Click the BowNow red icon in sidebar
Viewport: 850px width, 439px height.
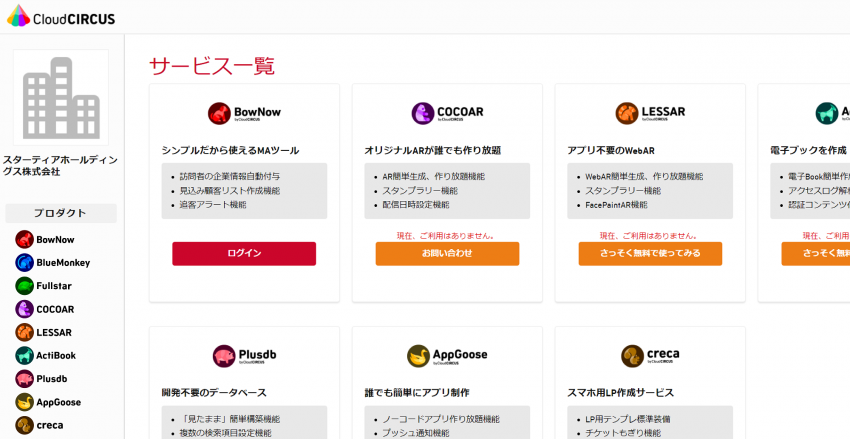pos(24,239)
